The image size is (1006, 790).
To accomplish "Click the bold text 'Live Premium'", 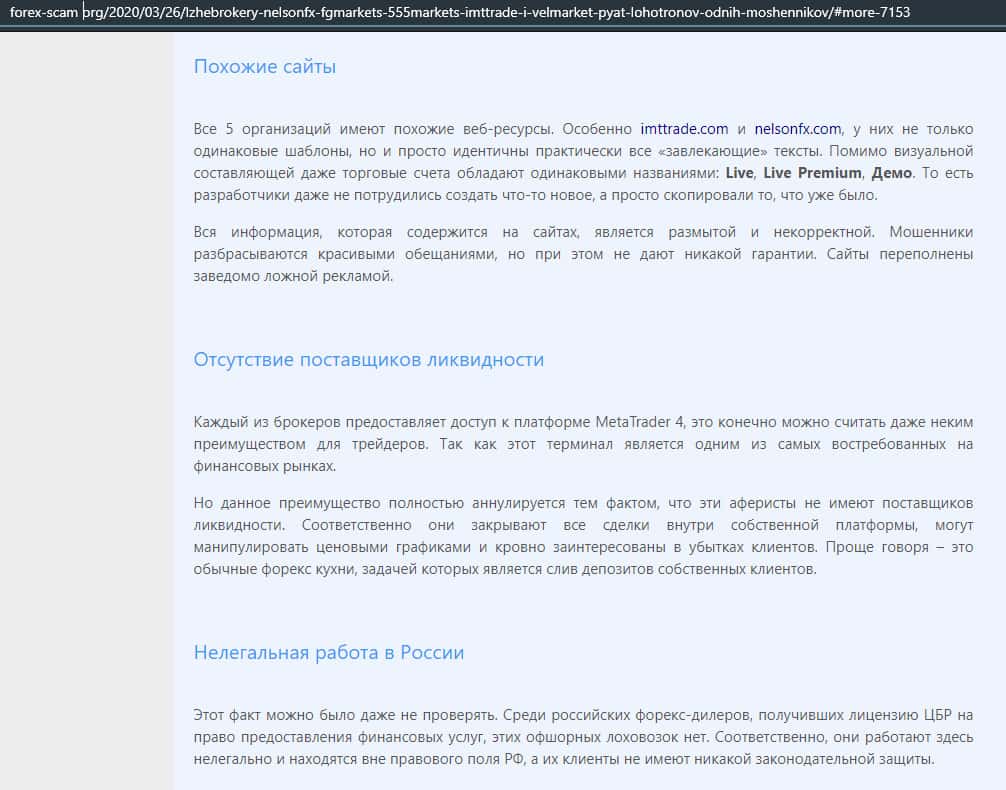I will 812,173.
